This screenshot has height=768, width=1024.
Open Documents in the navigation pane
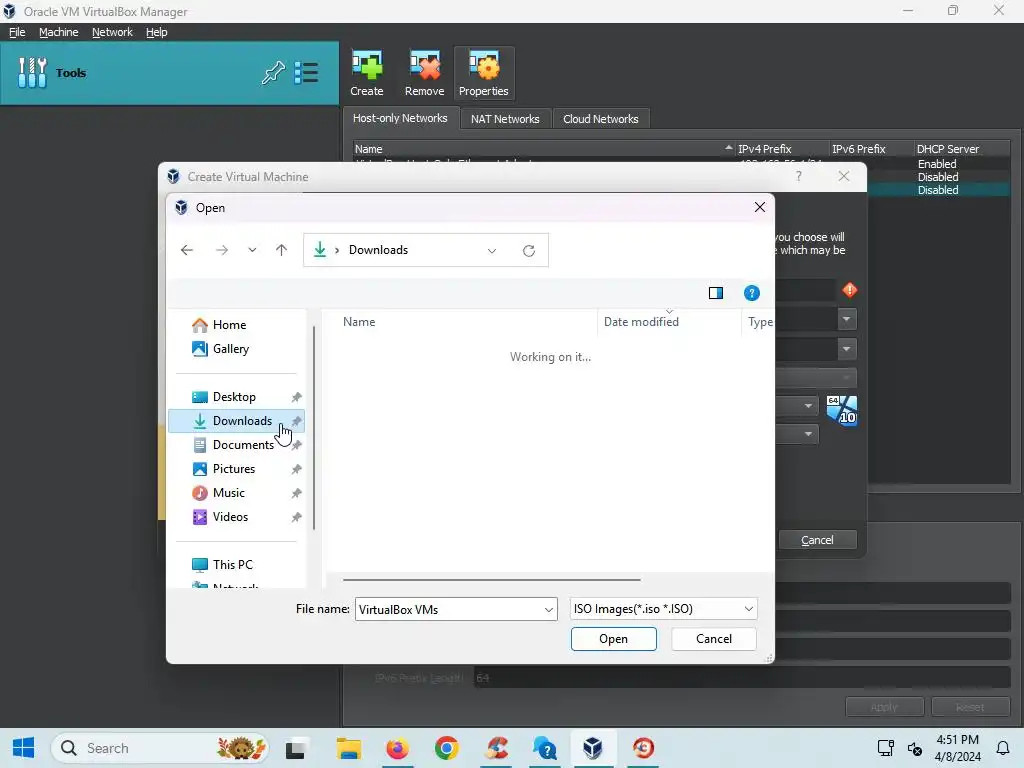(237, 445)
